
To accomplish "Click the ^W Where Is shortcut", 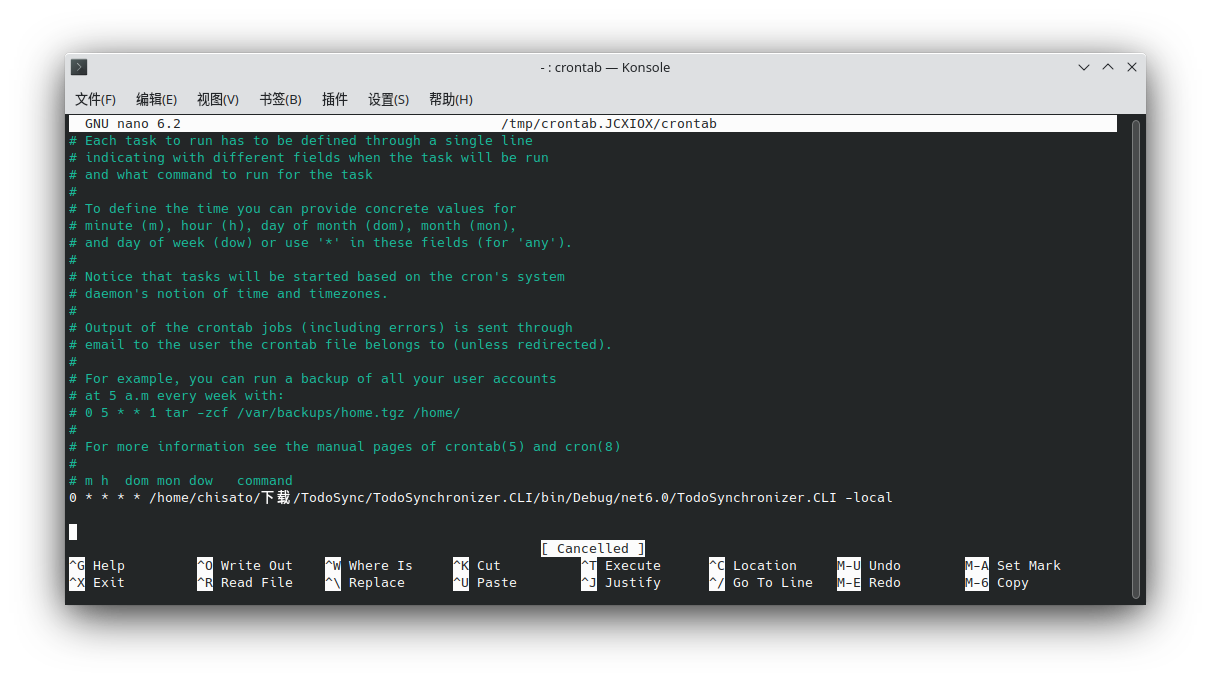I will [369, 566].
